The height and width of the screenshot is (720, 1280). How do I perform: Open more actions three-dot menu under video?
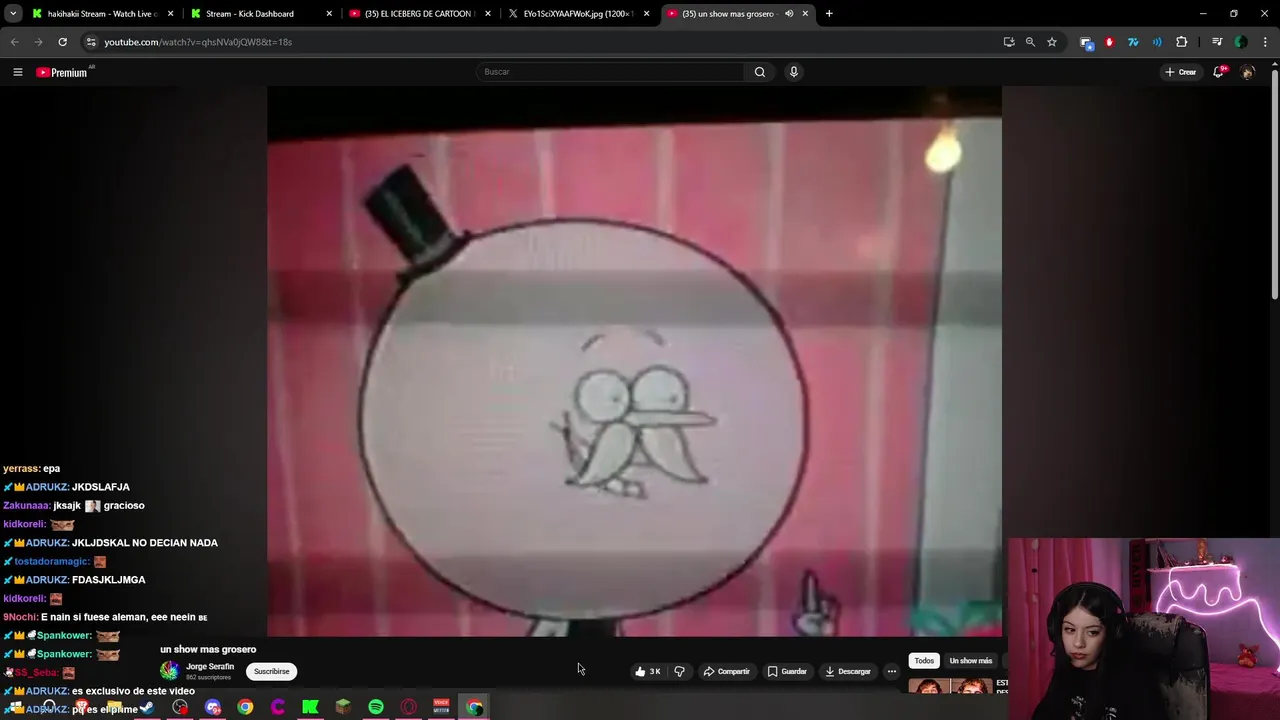click(x=892, y=671)
